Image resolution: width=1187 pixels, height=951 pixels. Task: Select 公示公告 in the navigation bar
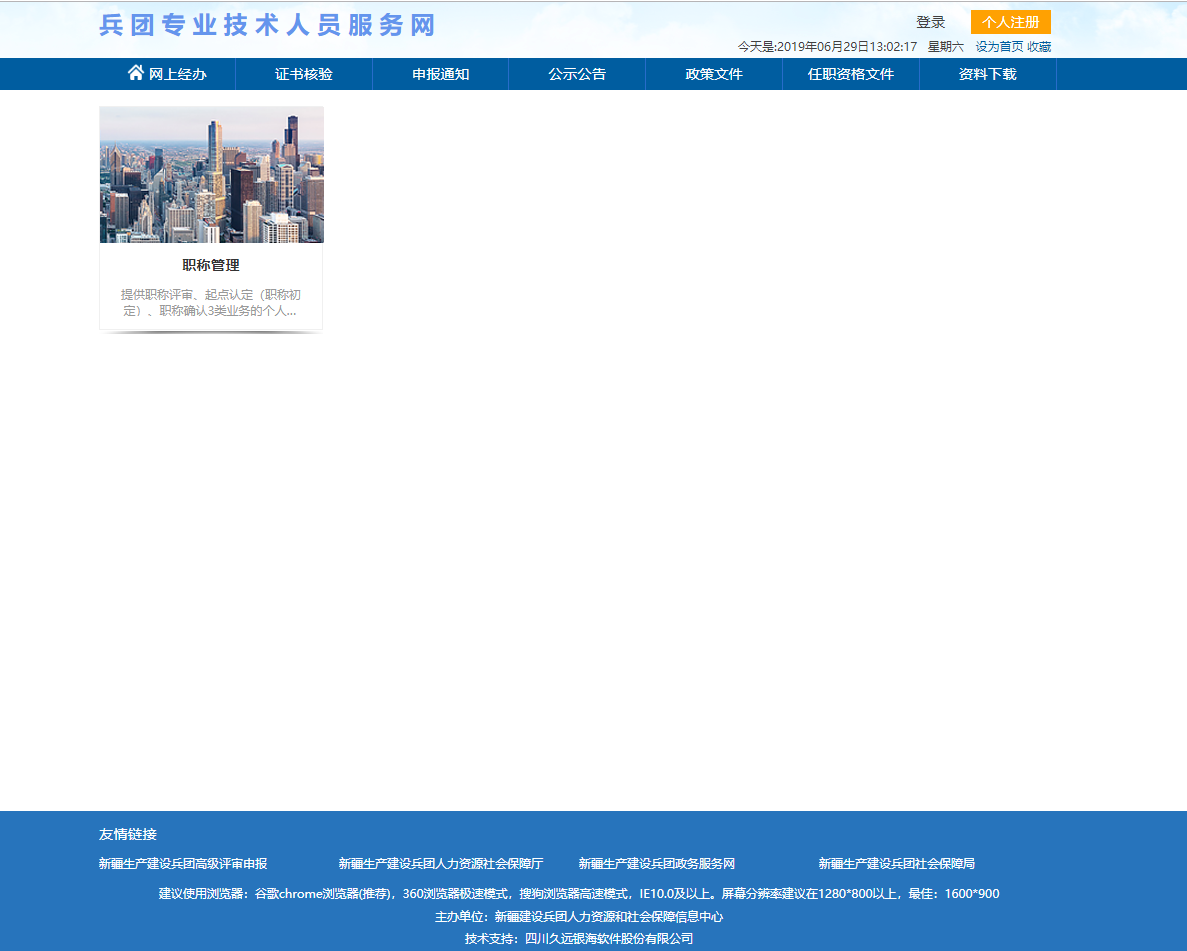(x=577, y=74)
